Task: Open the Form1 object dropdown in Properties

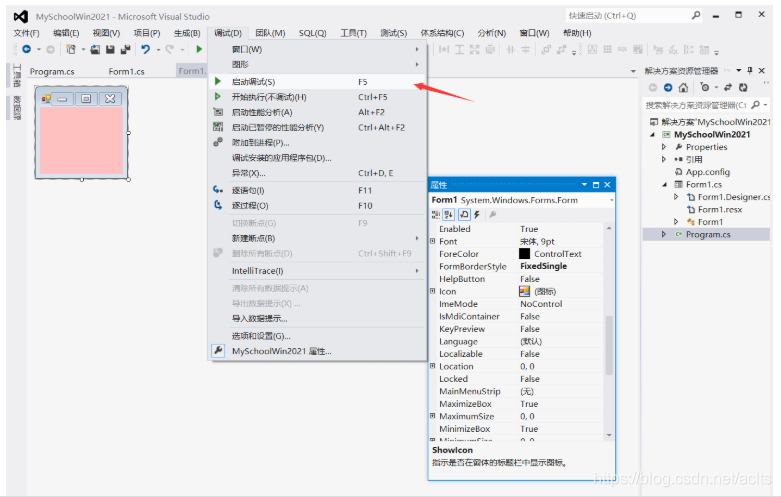Action: (x=611, y=200)
